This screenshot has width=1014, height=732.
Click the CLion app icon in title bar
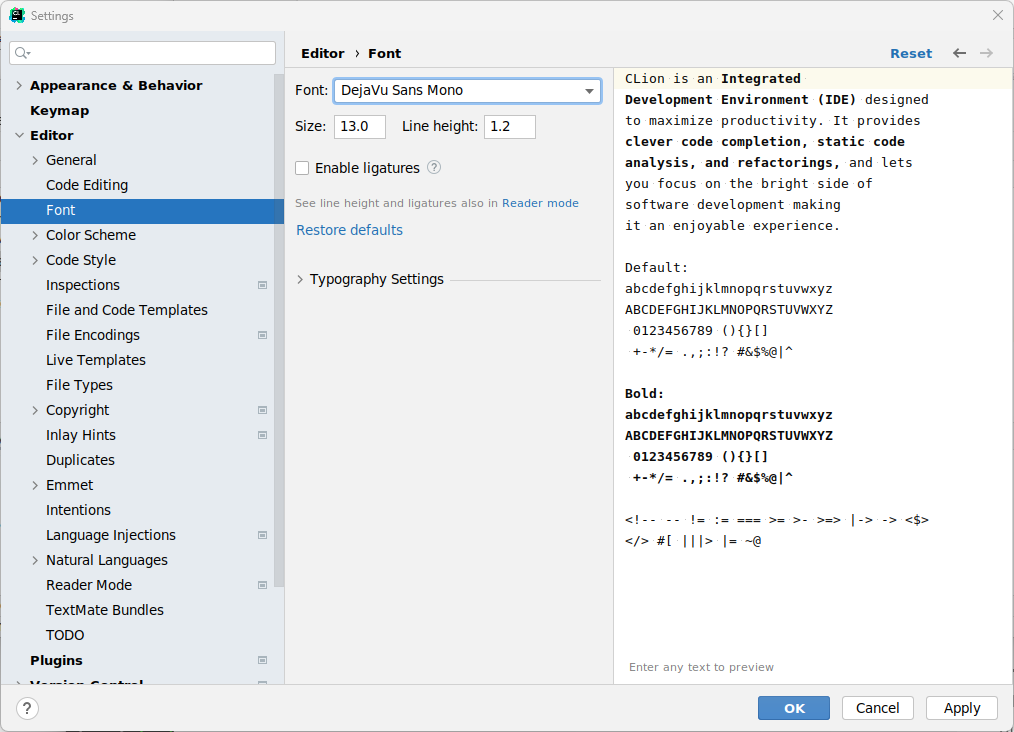pos(17,16)
